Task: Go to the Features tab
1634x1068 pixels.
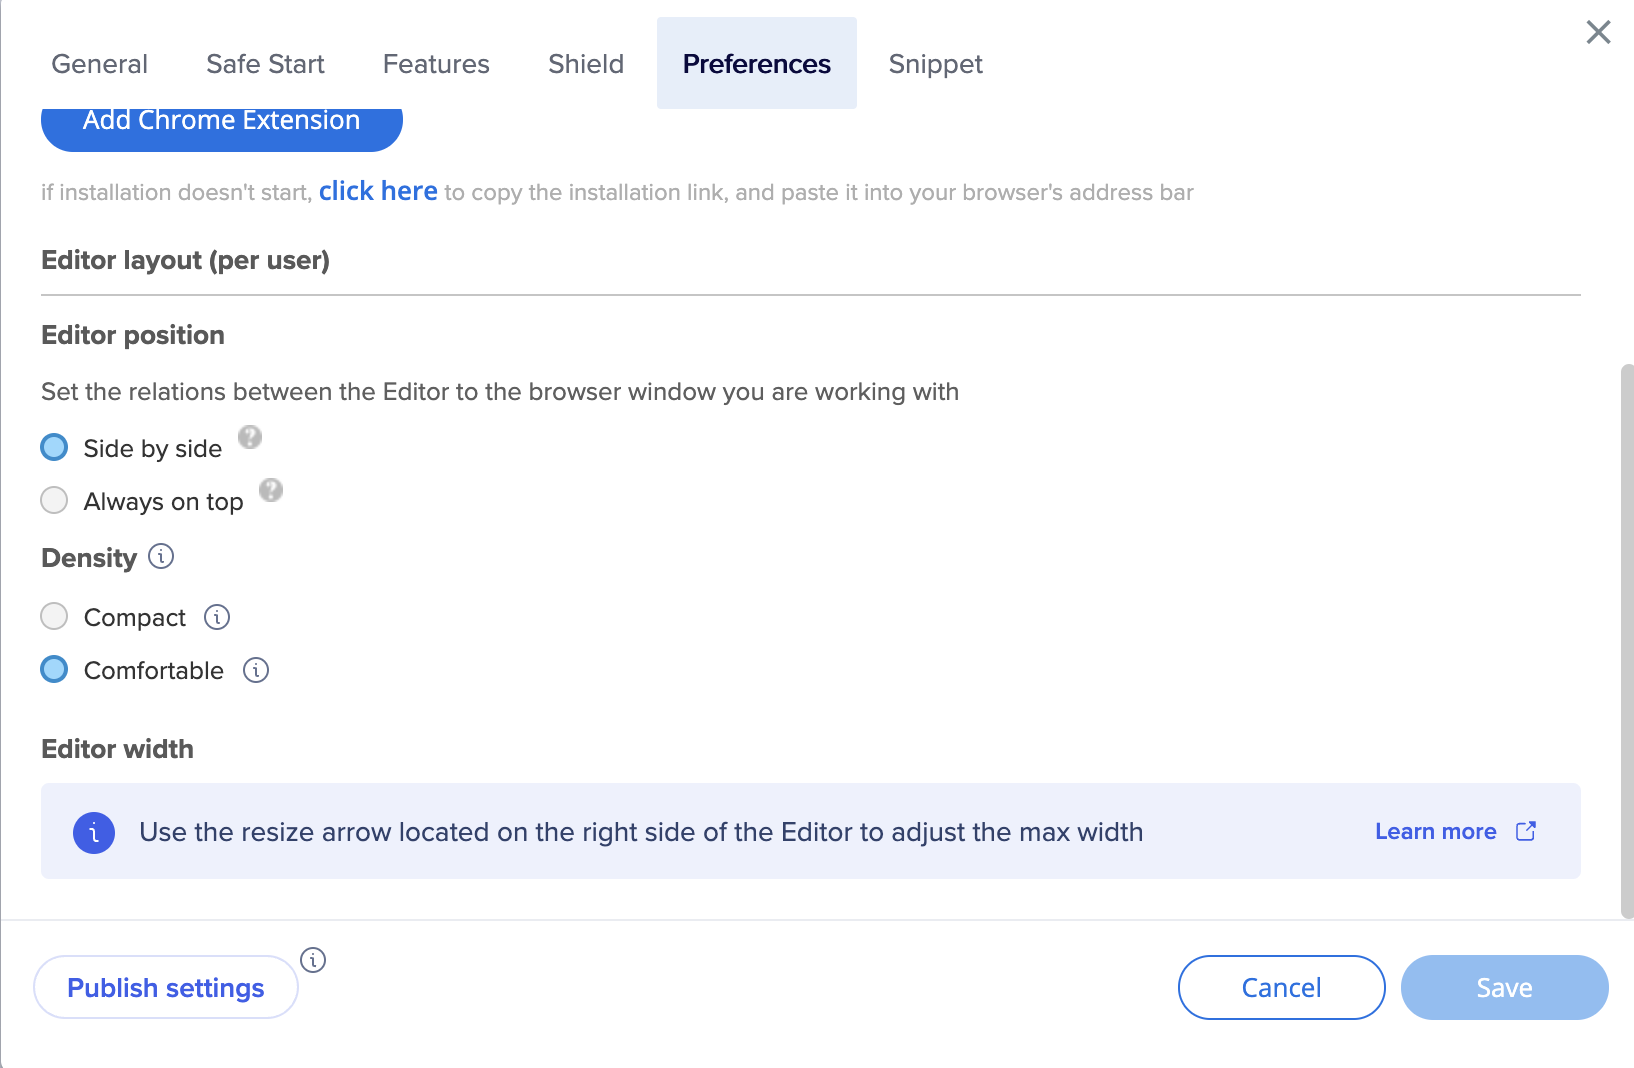Action: (436, 64)
